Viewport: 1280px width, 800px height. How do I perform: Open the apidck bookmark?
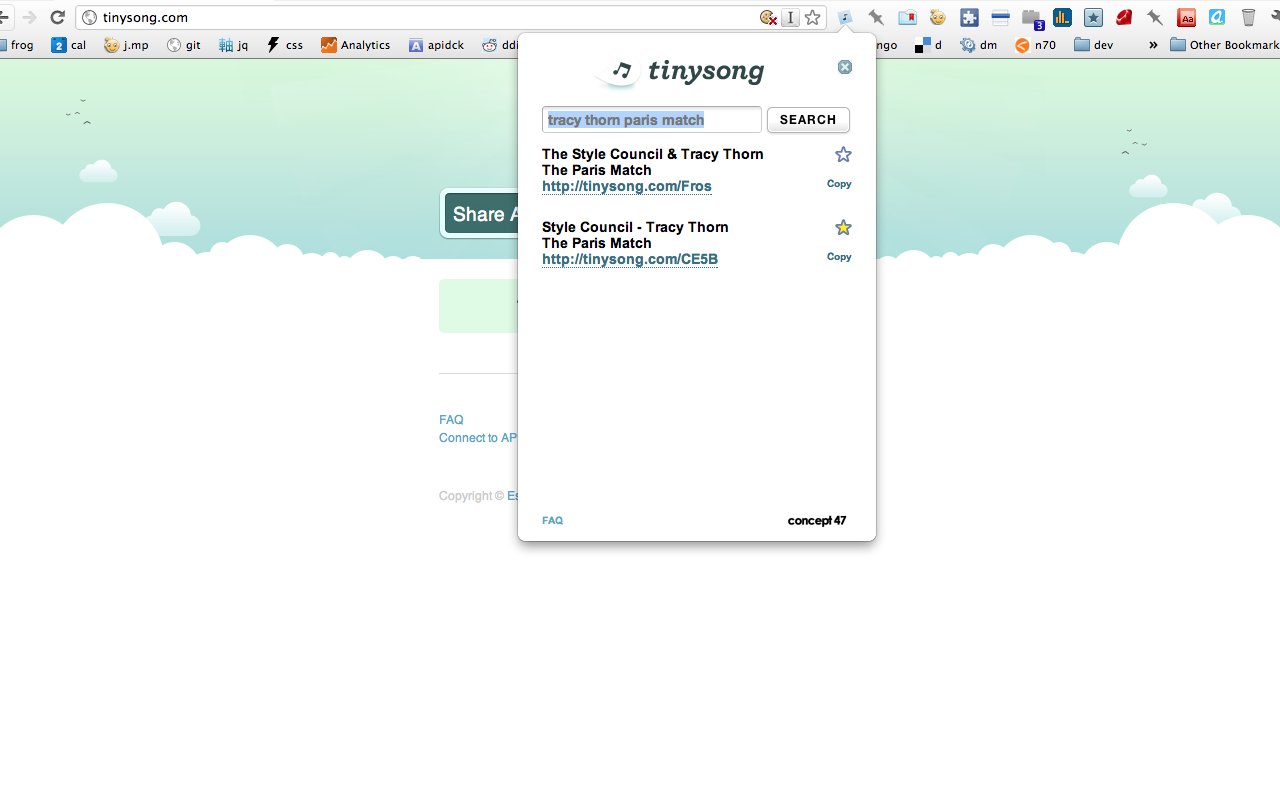437,45
